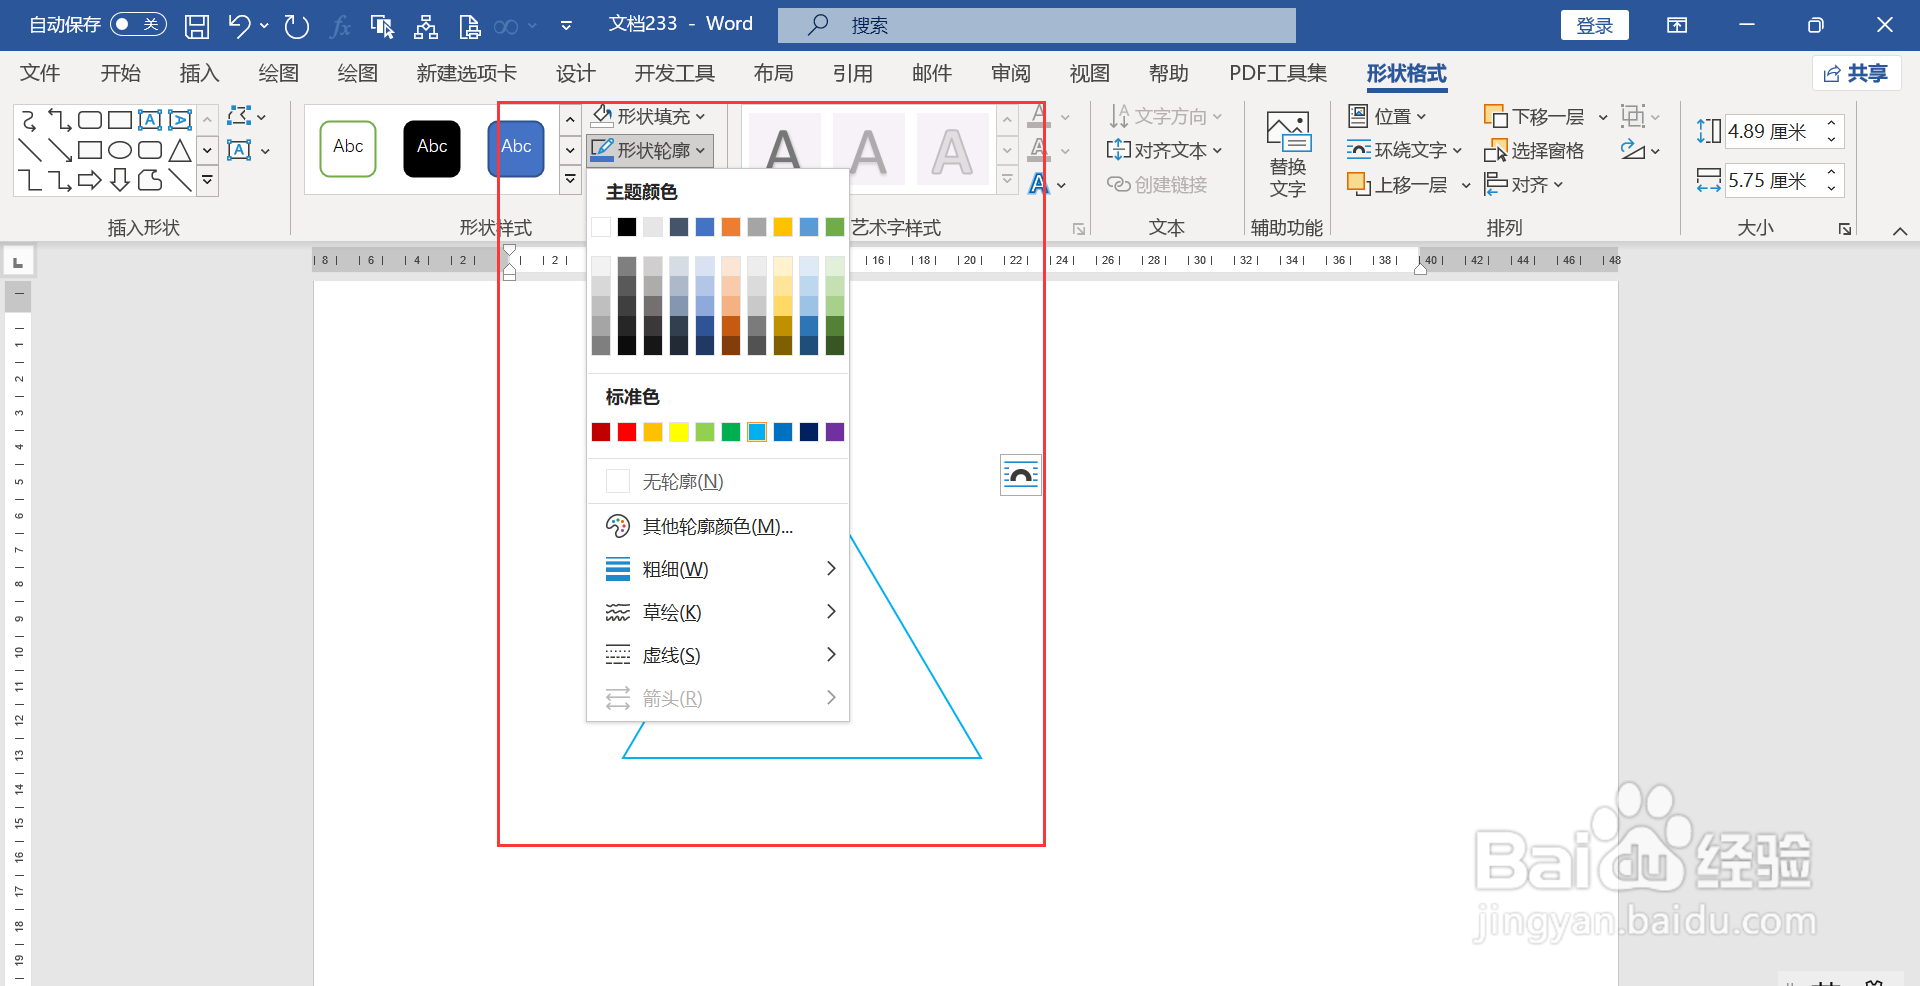This screenshot has width=1920, height=986.
Task: Click the Save icon in title bar
Action: [197, 26]
